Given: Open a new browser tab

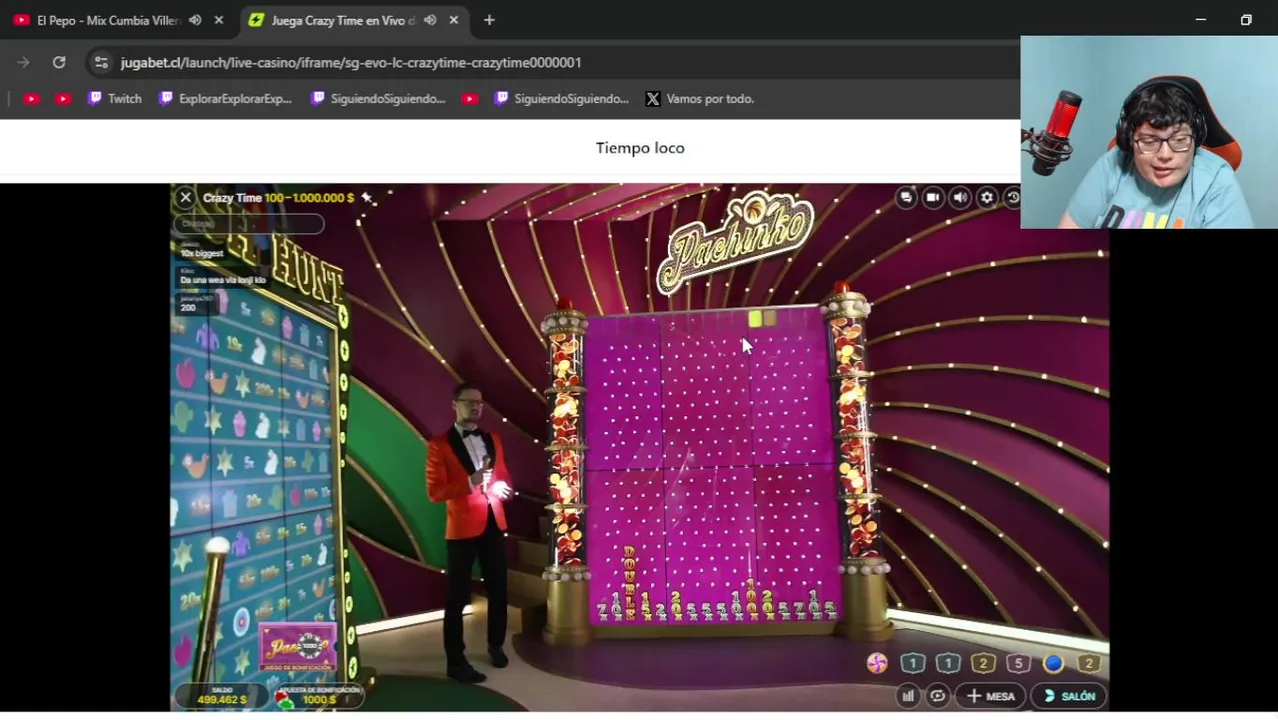Looking at the screenshot, I should tap(489, 20).
